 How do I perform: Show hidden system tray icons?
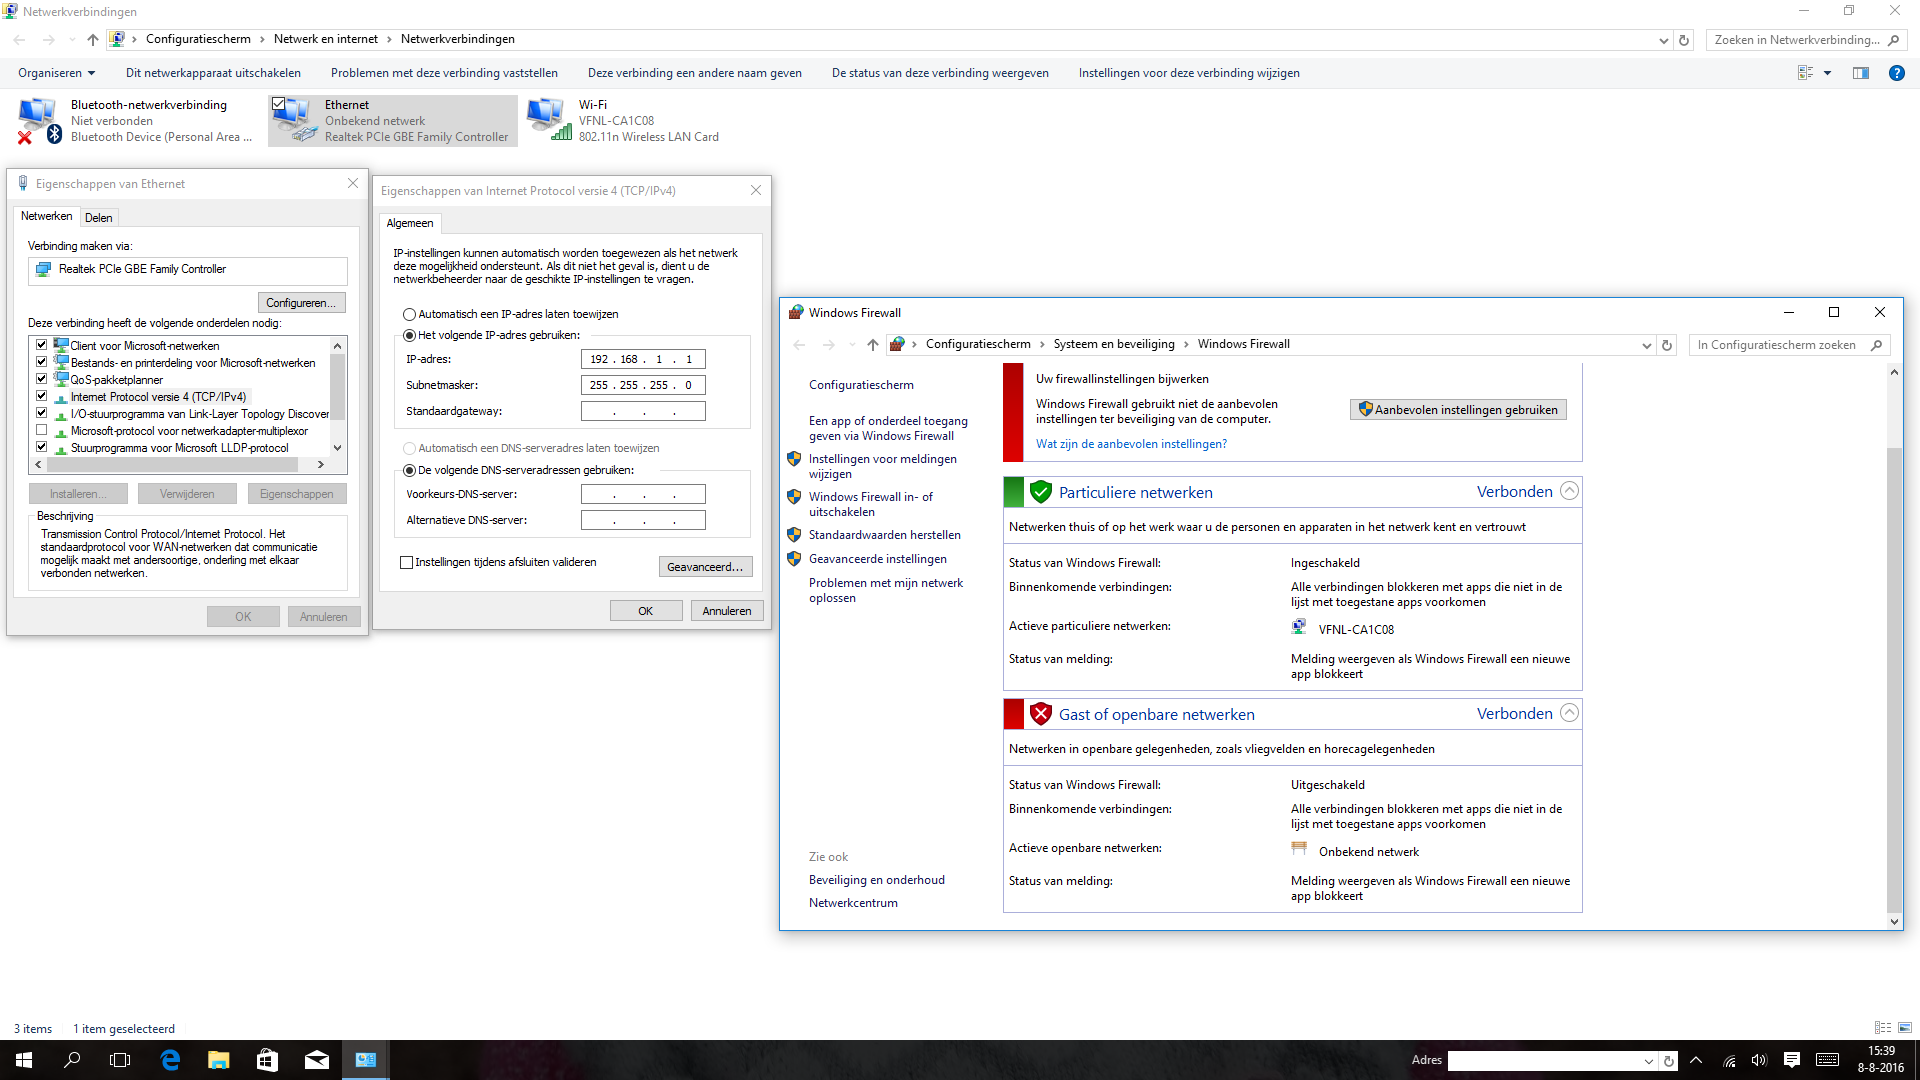click(x=1696, y=1060)
